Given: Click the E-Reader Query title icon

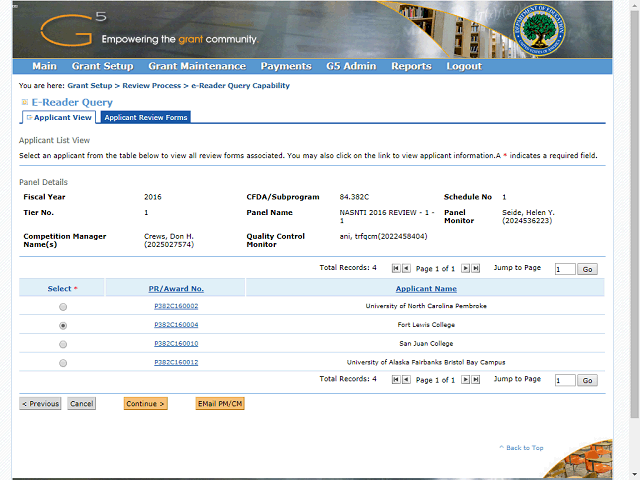Looking at the screenshot, I should tap(24, 102).
